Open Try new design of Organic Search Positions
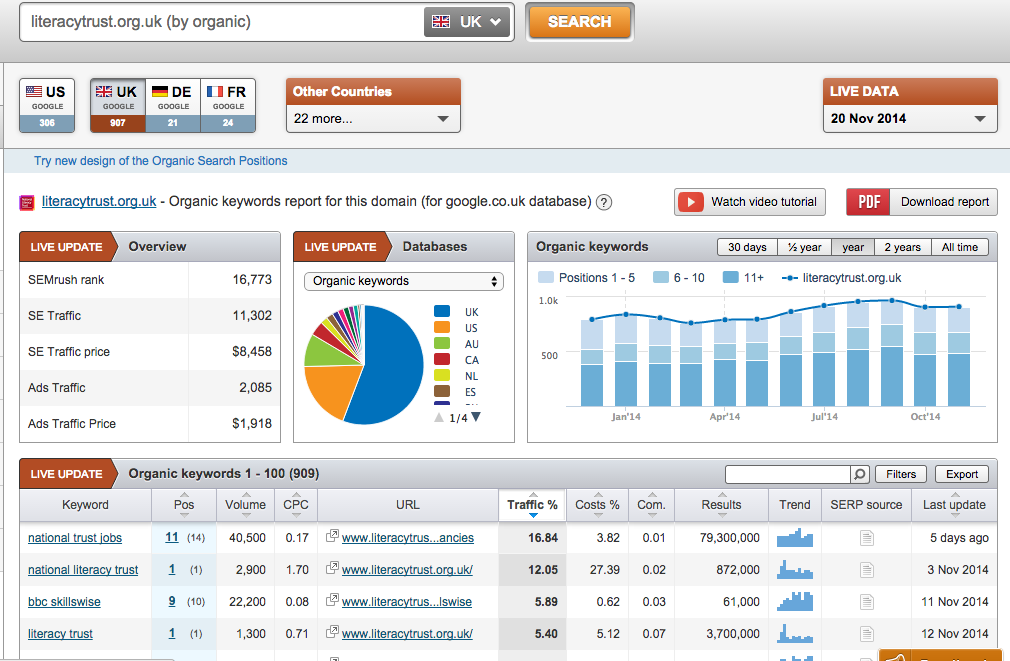1010x661 pixels. [160, 161]
